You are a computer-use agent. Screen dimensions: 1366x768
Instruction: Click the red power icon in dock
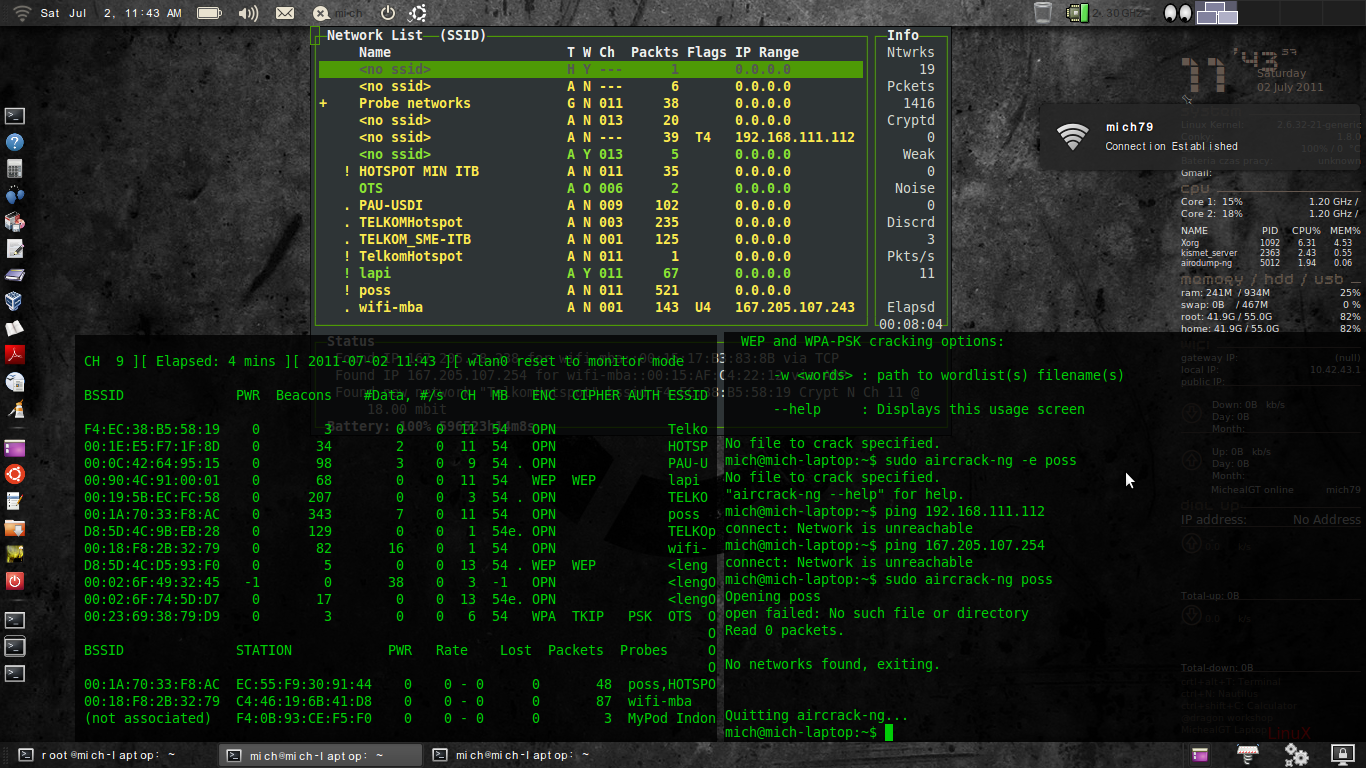point(15,580)
